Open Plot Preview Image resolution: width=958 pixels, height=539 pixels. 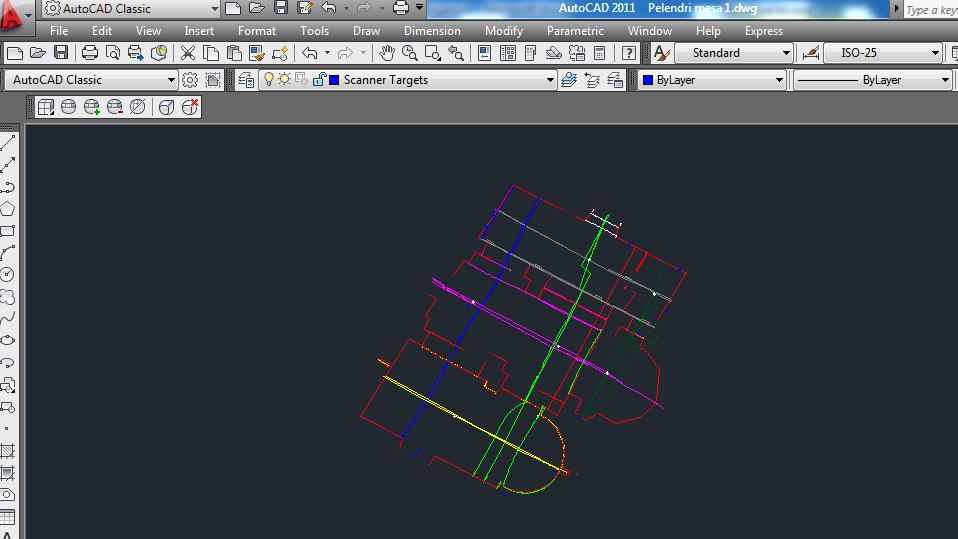[x=112, y=53]
